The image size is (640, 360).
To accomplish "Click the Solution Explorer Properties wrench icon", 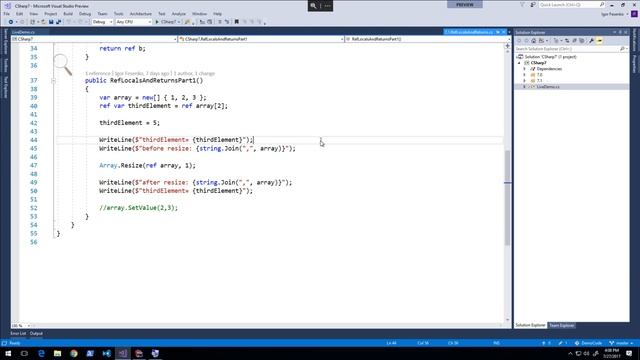I will [591, 41].
